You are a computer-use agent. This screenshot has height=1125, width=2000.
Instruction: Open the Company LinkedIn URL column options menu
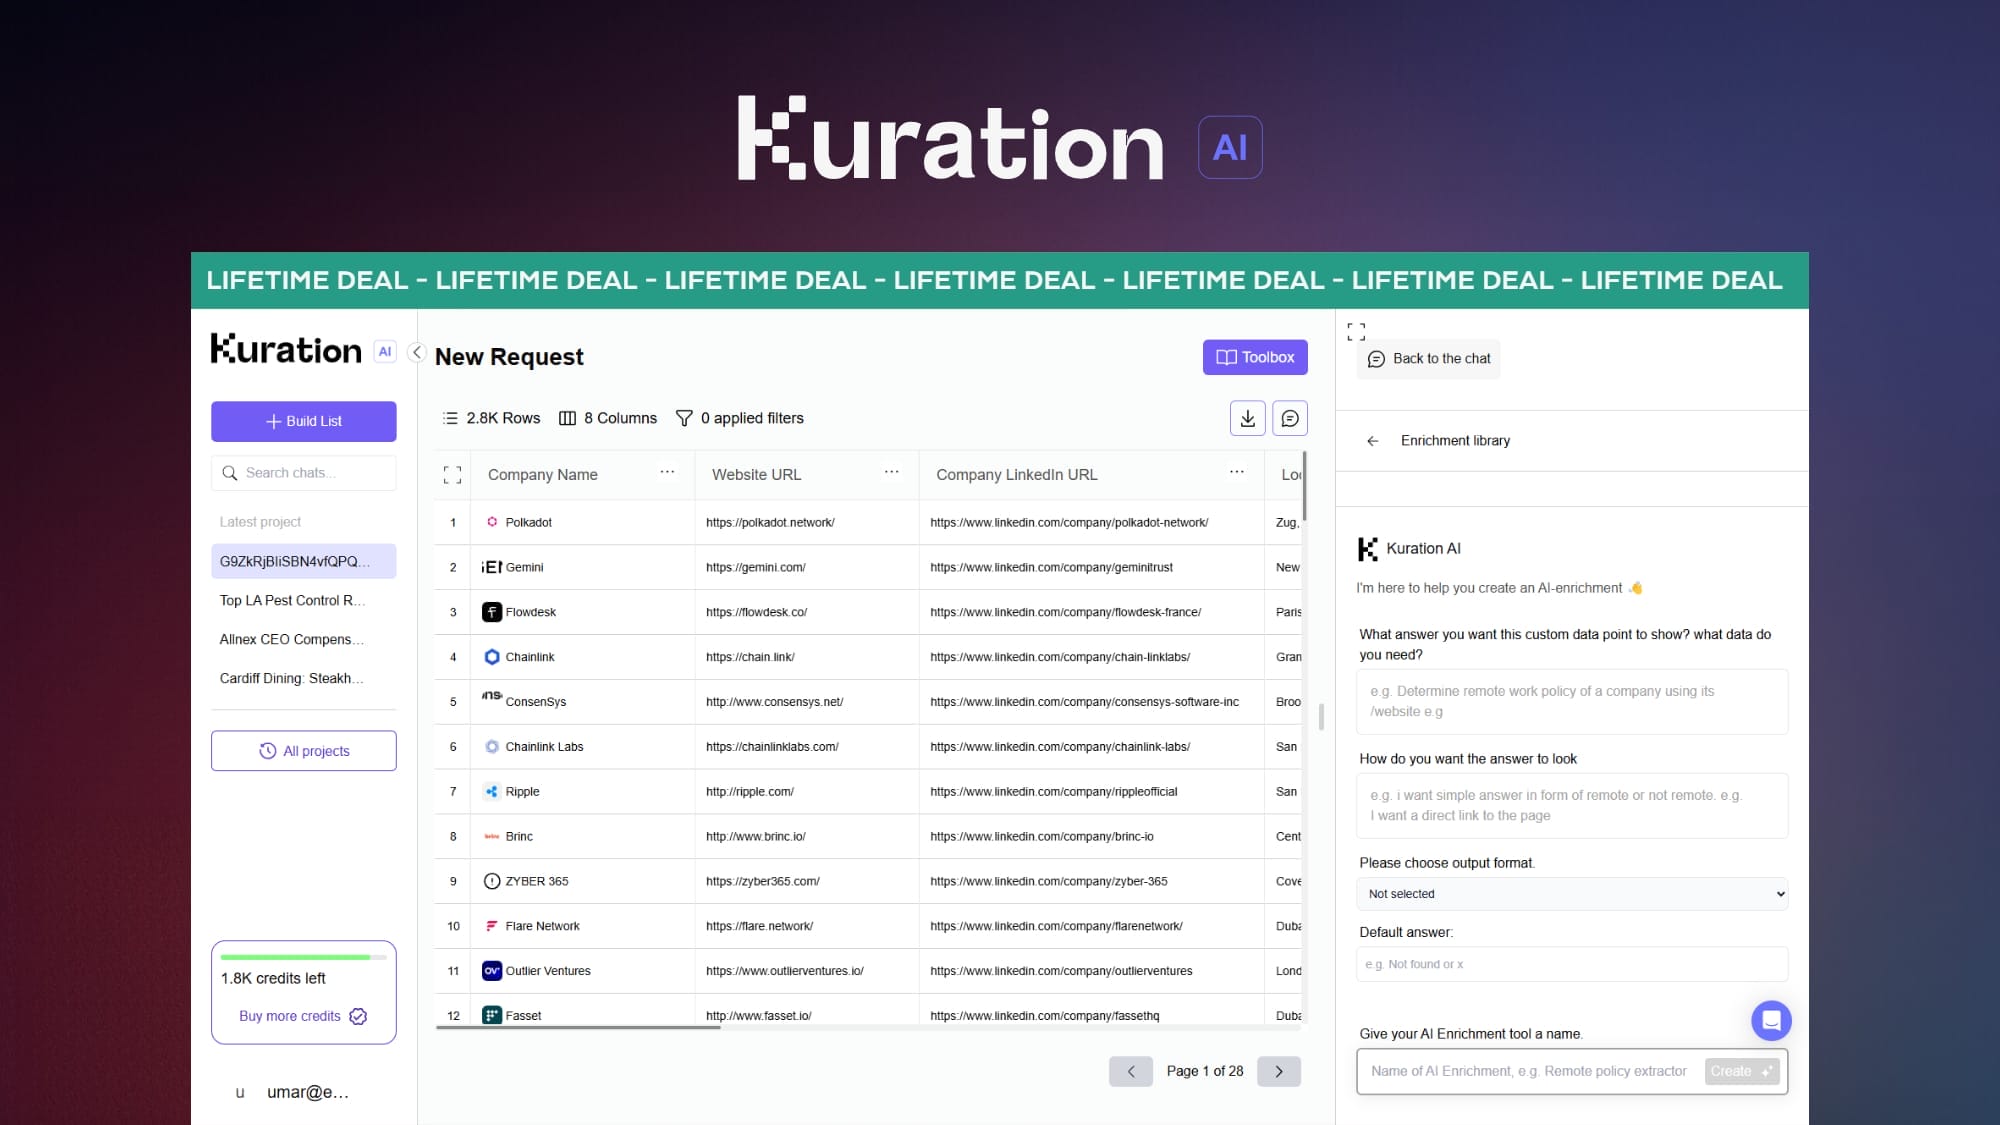[1237, 472]
